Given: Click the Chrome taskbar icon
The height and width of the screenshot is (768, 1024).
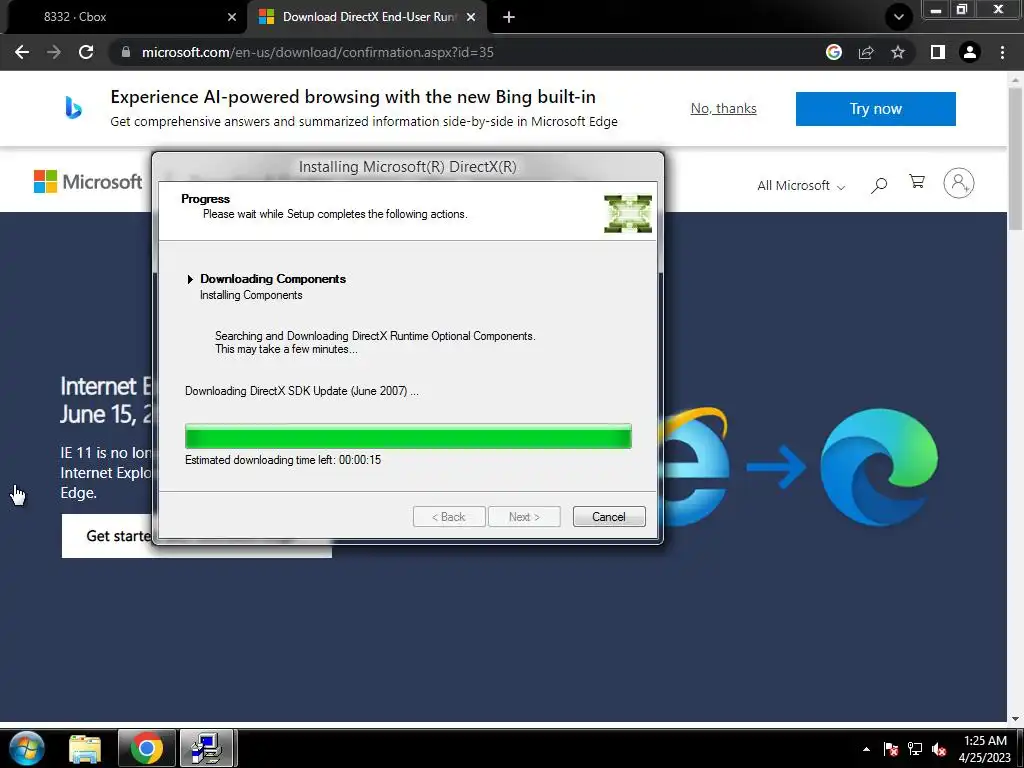Looking at the screenshot, I should [x=146, y=748].
